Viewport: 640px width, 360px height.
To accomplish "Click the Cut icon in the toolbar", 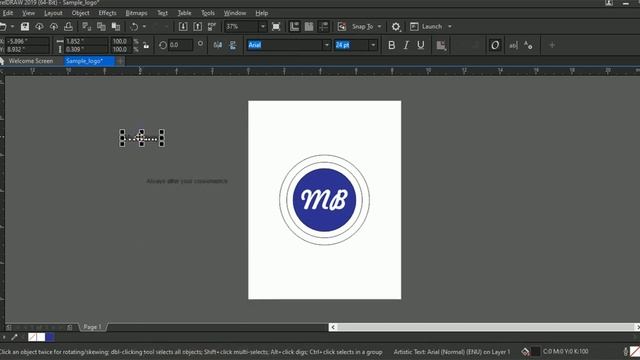I will [87, 27].
